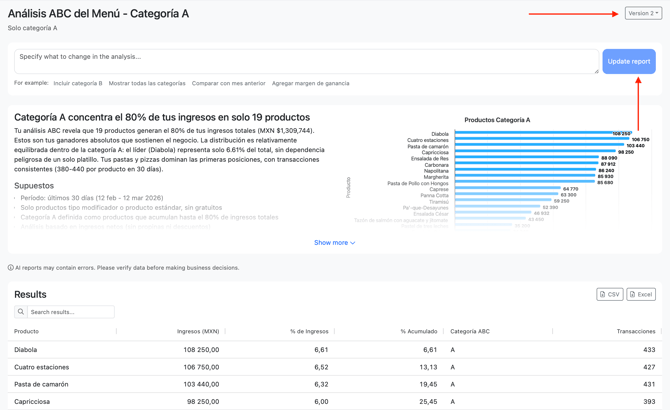
Task: Sort by Producto column header
Action: click(x=27, y=331)
